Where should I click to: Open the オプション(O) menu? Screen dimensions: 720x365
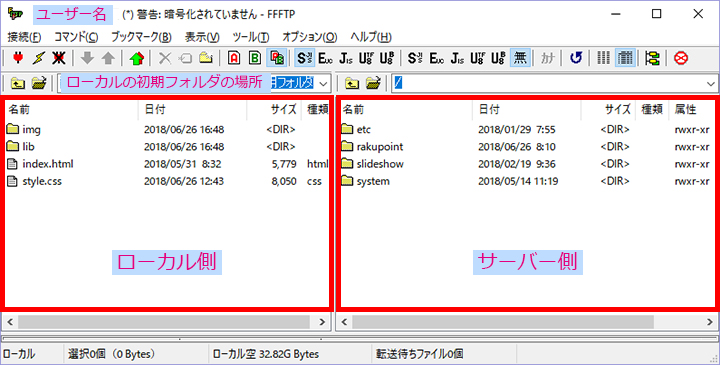click(309, 37)
